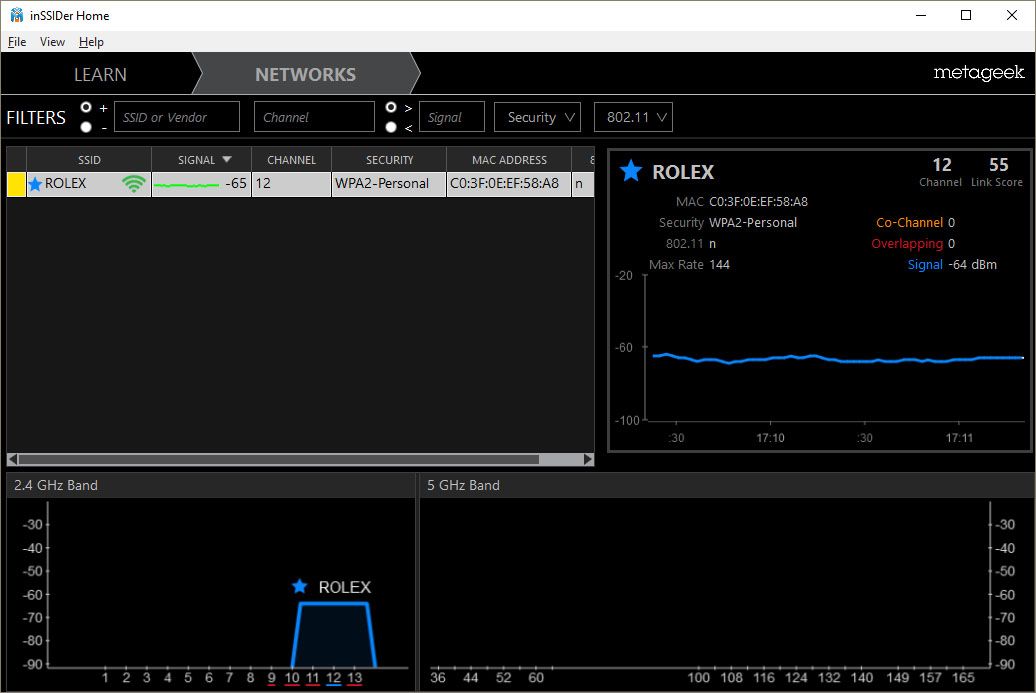
Task: Switch to the NETWORKS tab
Action: 305,75
